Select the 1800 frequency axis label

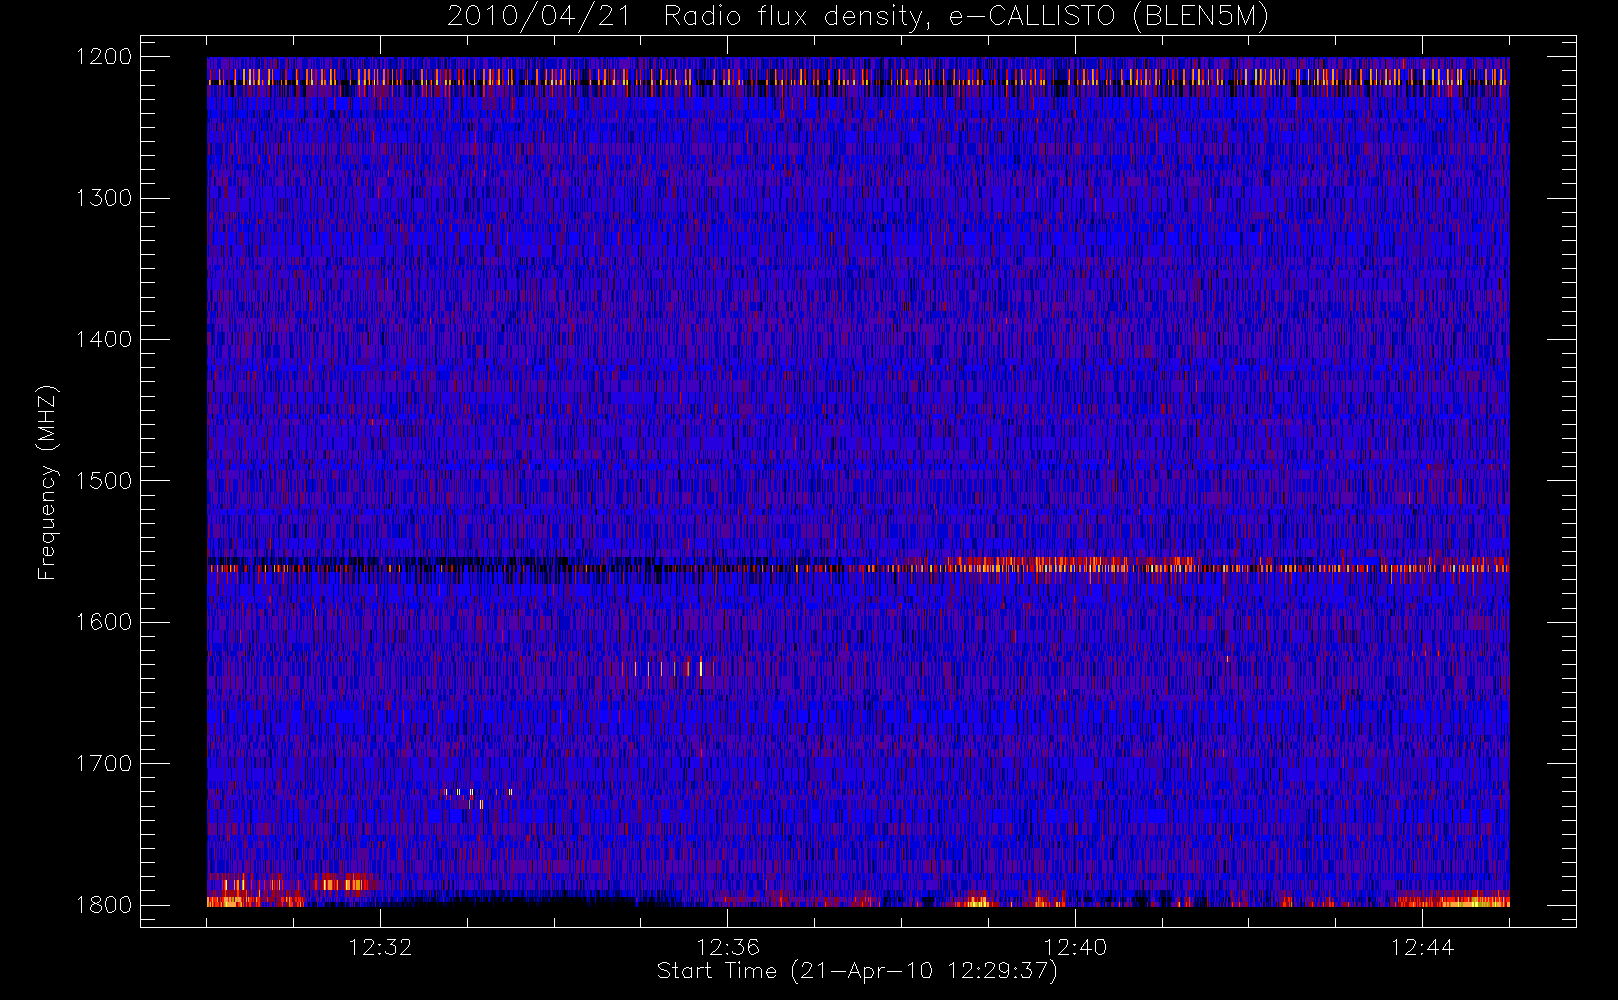click(104, 905)
